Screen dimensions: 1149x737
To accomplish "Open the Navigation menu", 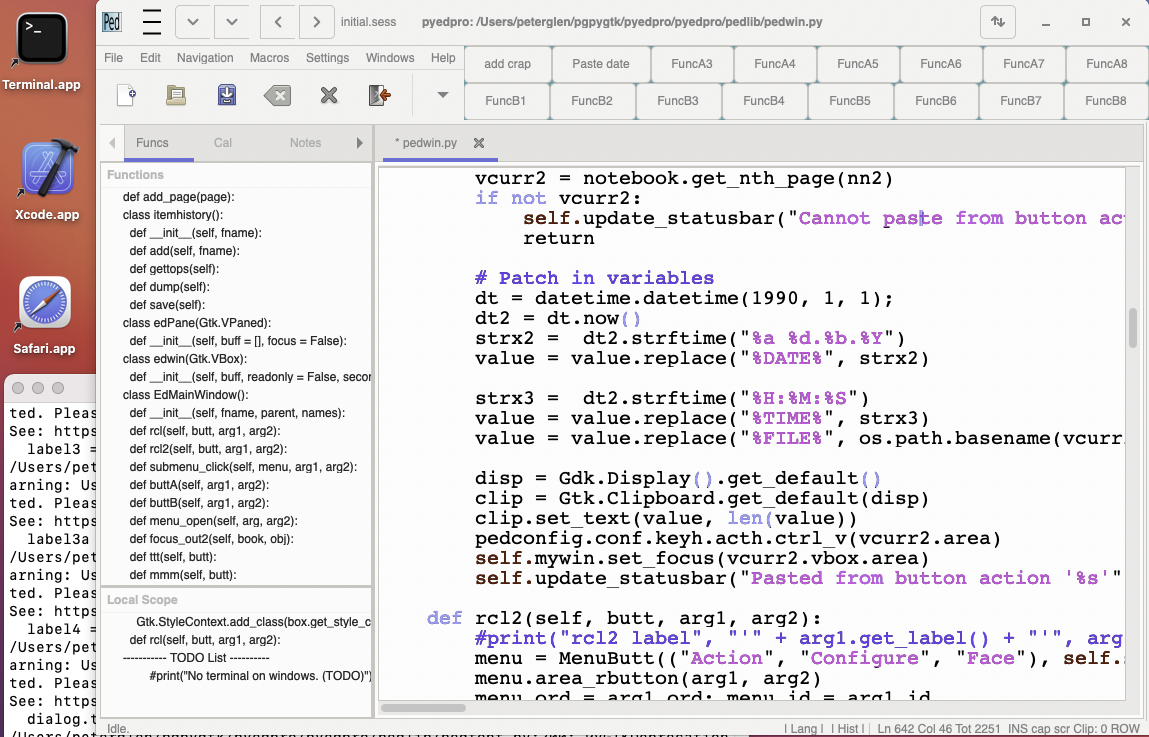I will [x=205, y=58].
